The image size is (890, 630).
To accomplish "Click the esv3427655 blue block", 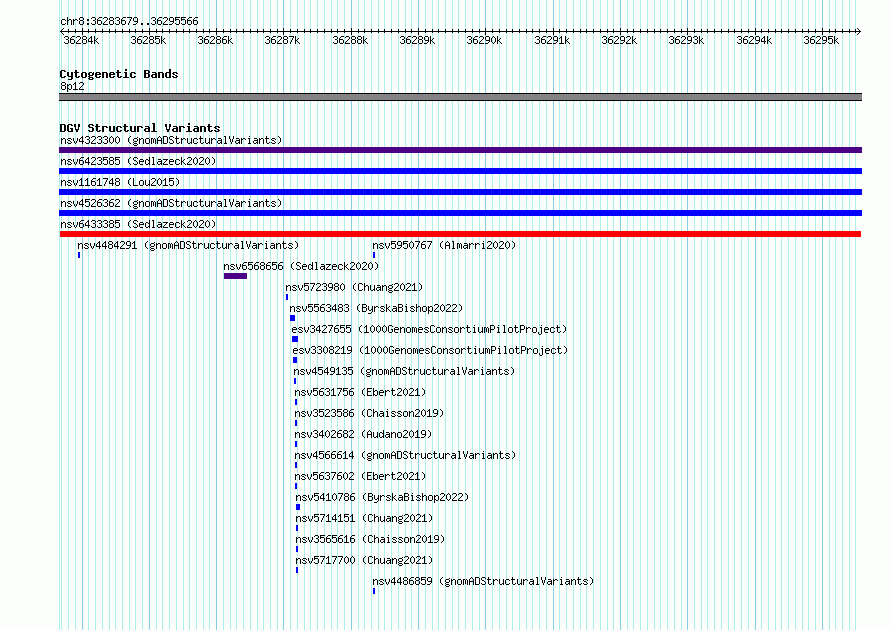I will click(295, 339).
